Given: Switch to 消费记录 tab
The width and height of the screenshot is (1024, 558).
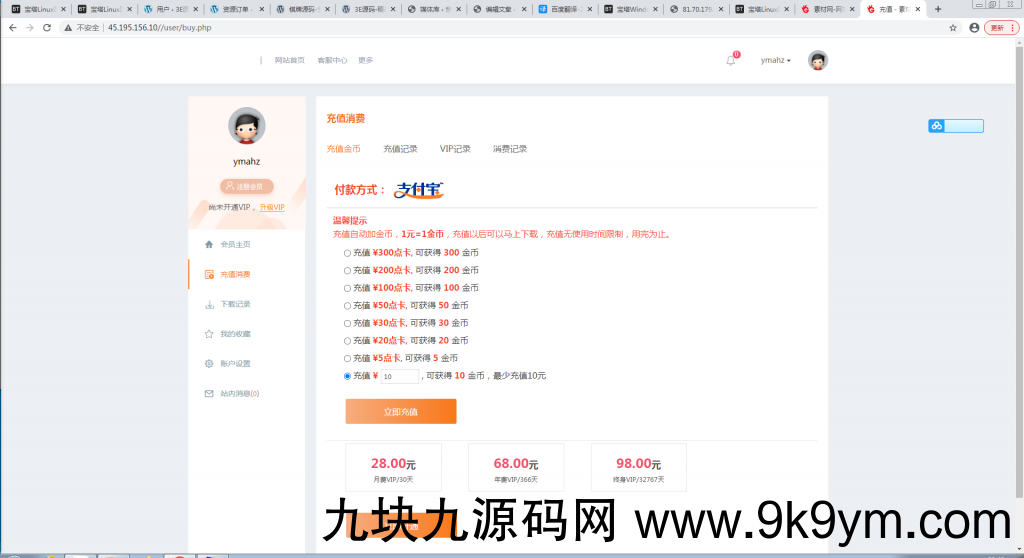Looking at the screenshot, I should 510,149.
